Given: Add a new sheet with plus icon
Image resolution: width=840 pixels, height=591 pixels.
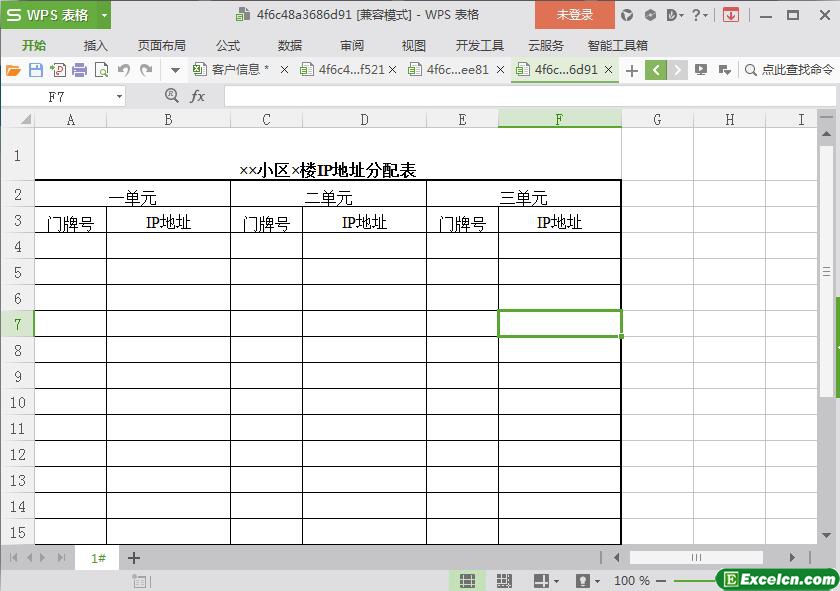Looking at the screenshot, I should point(133,558).
